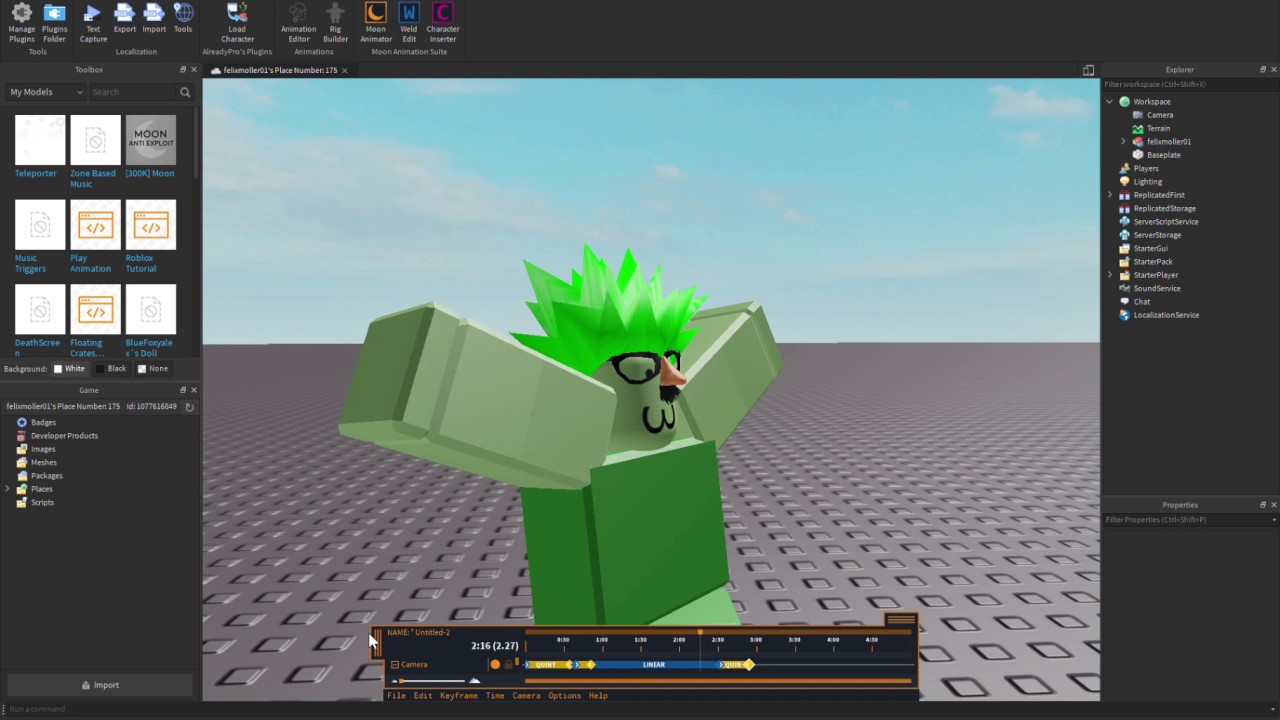The width and height of the screenshot is (1280, 720).
Task: Start Text Capture for localization
Action: [93, 22]
